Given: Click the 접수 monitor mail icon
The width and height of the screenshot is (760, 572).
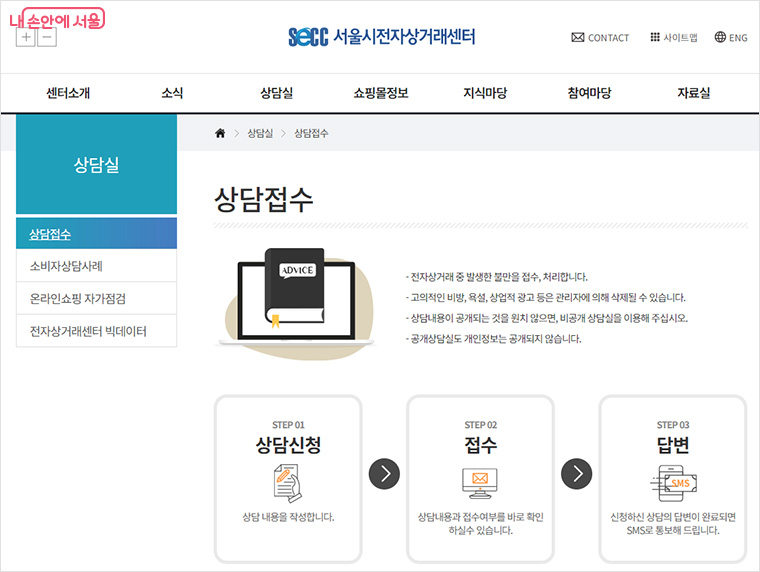Looking at the screenshot, I should pyautogui.click(x=480, y=483).
